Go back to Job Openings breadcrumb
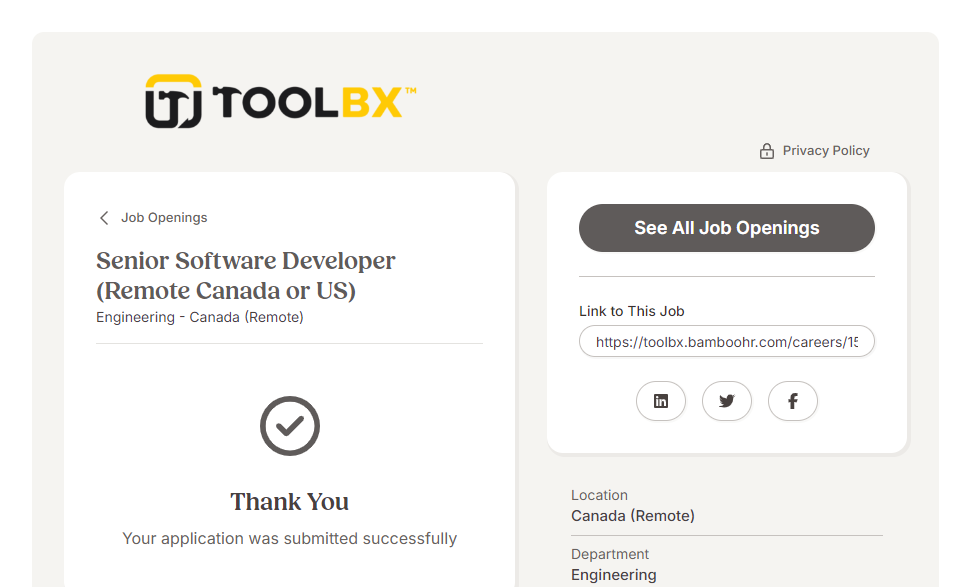The height and width of the screenshot is (587, 971). click(164, 218)
